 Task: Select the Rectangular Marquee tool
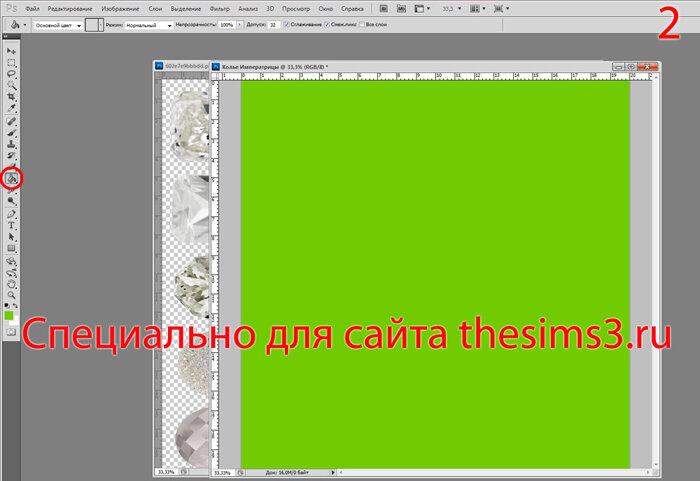tap(12, 62)
